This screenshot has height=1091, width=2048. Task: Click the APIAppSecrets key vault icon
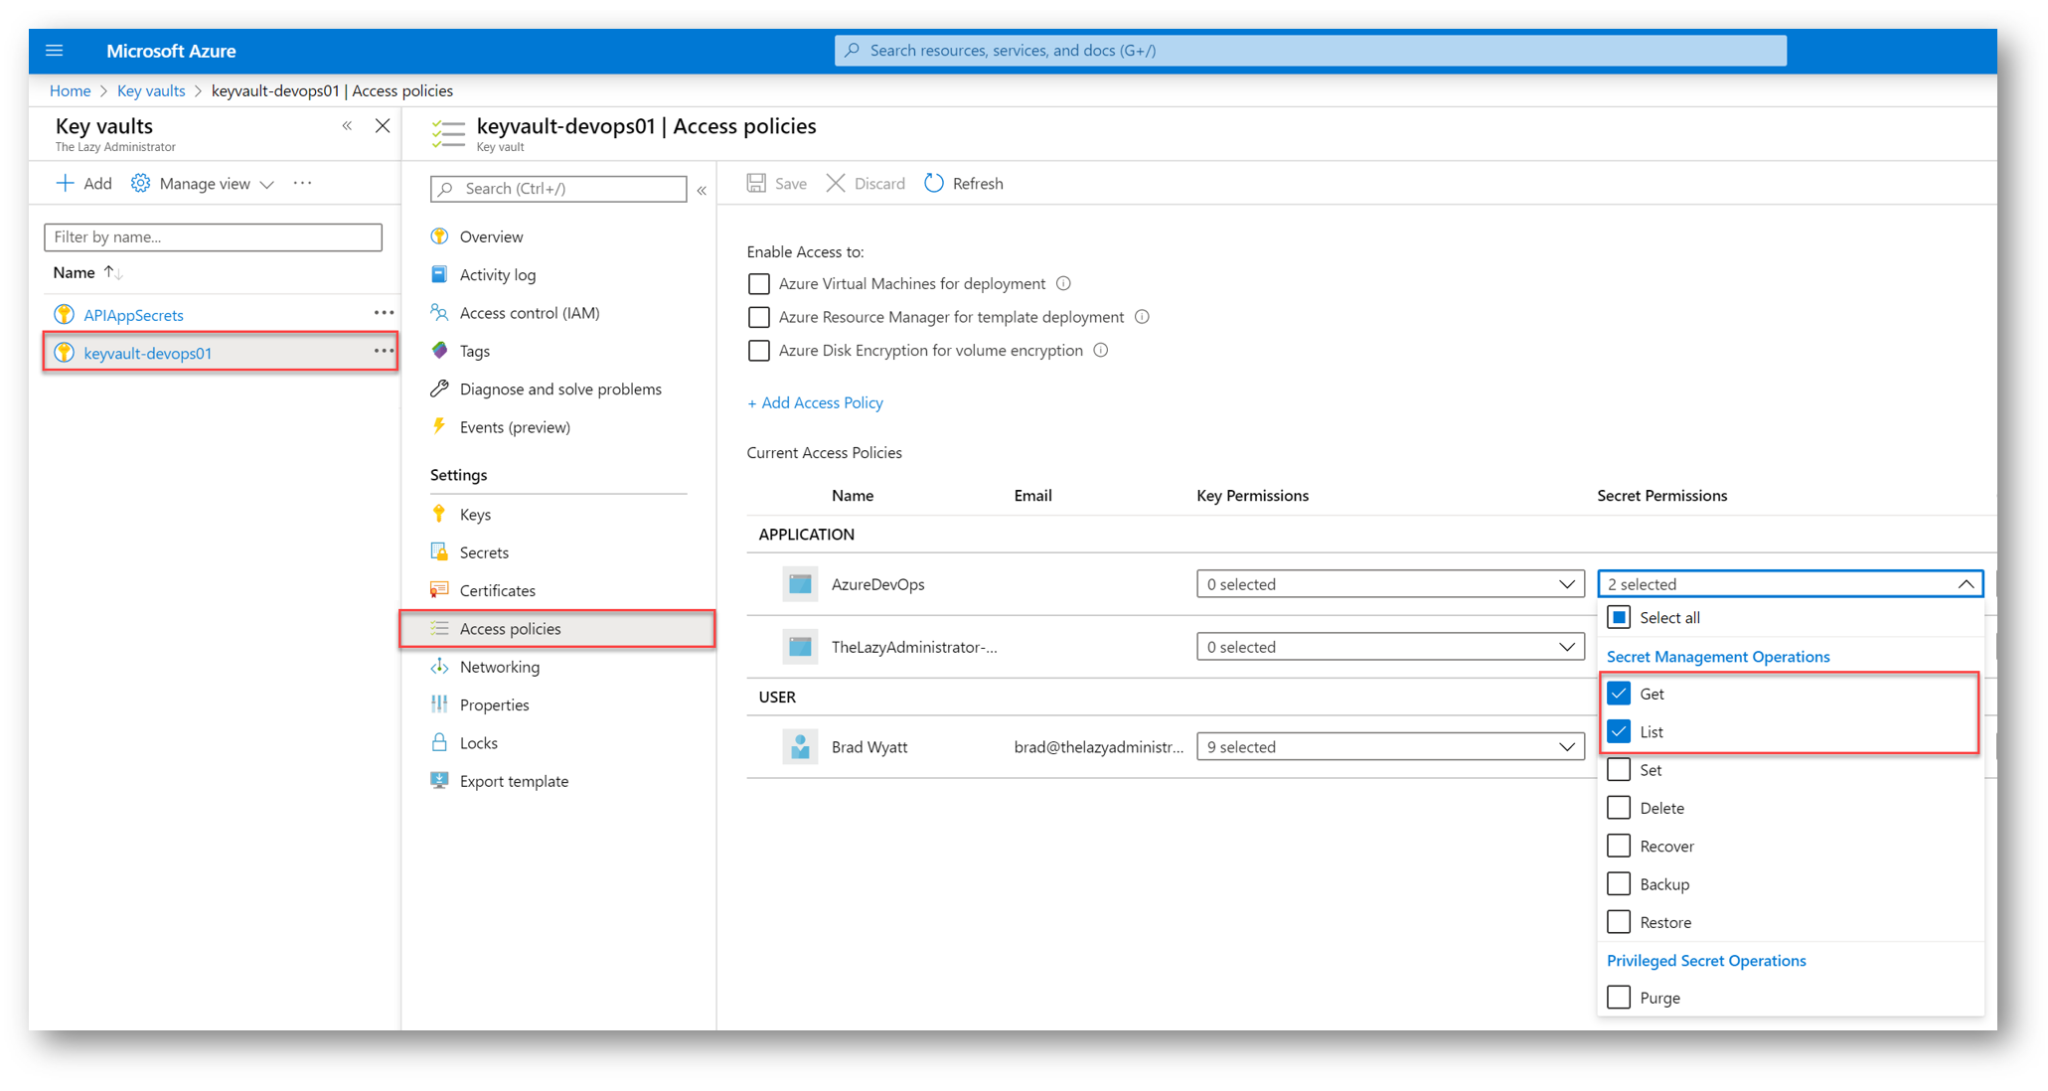(64, 314)
